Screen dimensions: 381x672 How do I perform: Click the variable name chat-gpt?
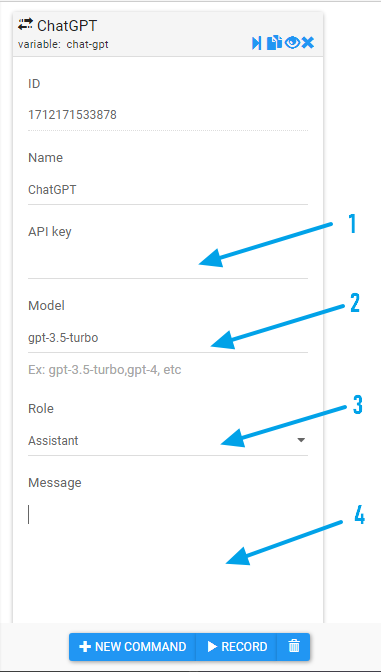[x=87, y=45]
